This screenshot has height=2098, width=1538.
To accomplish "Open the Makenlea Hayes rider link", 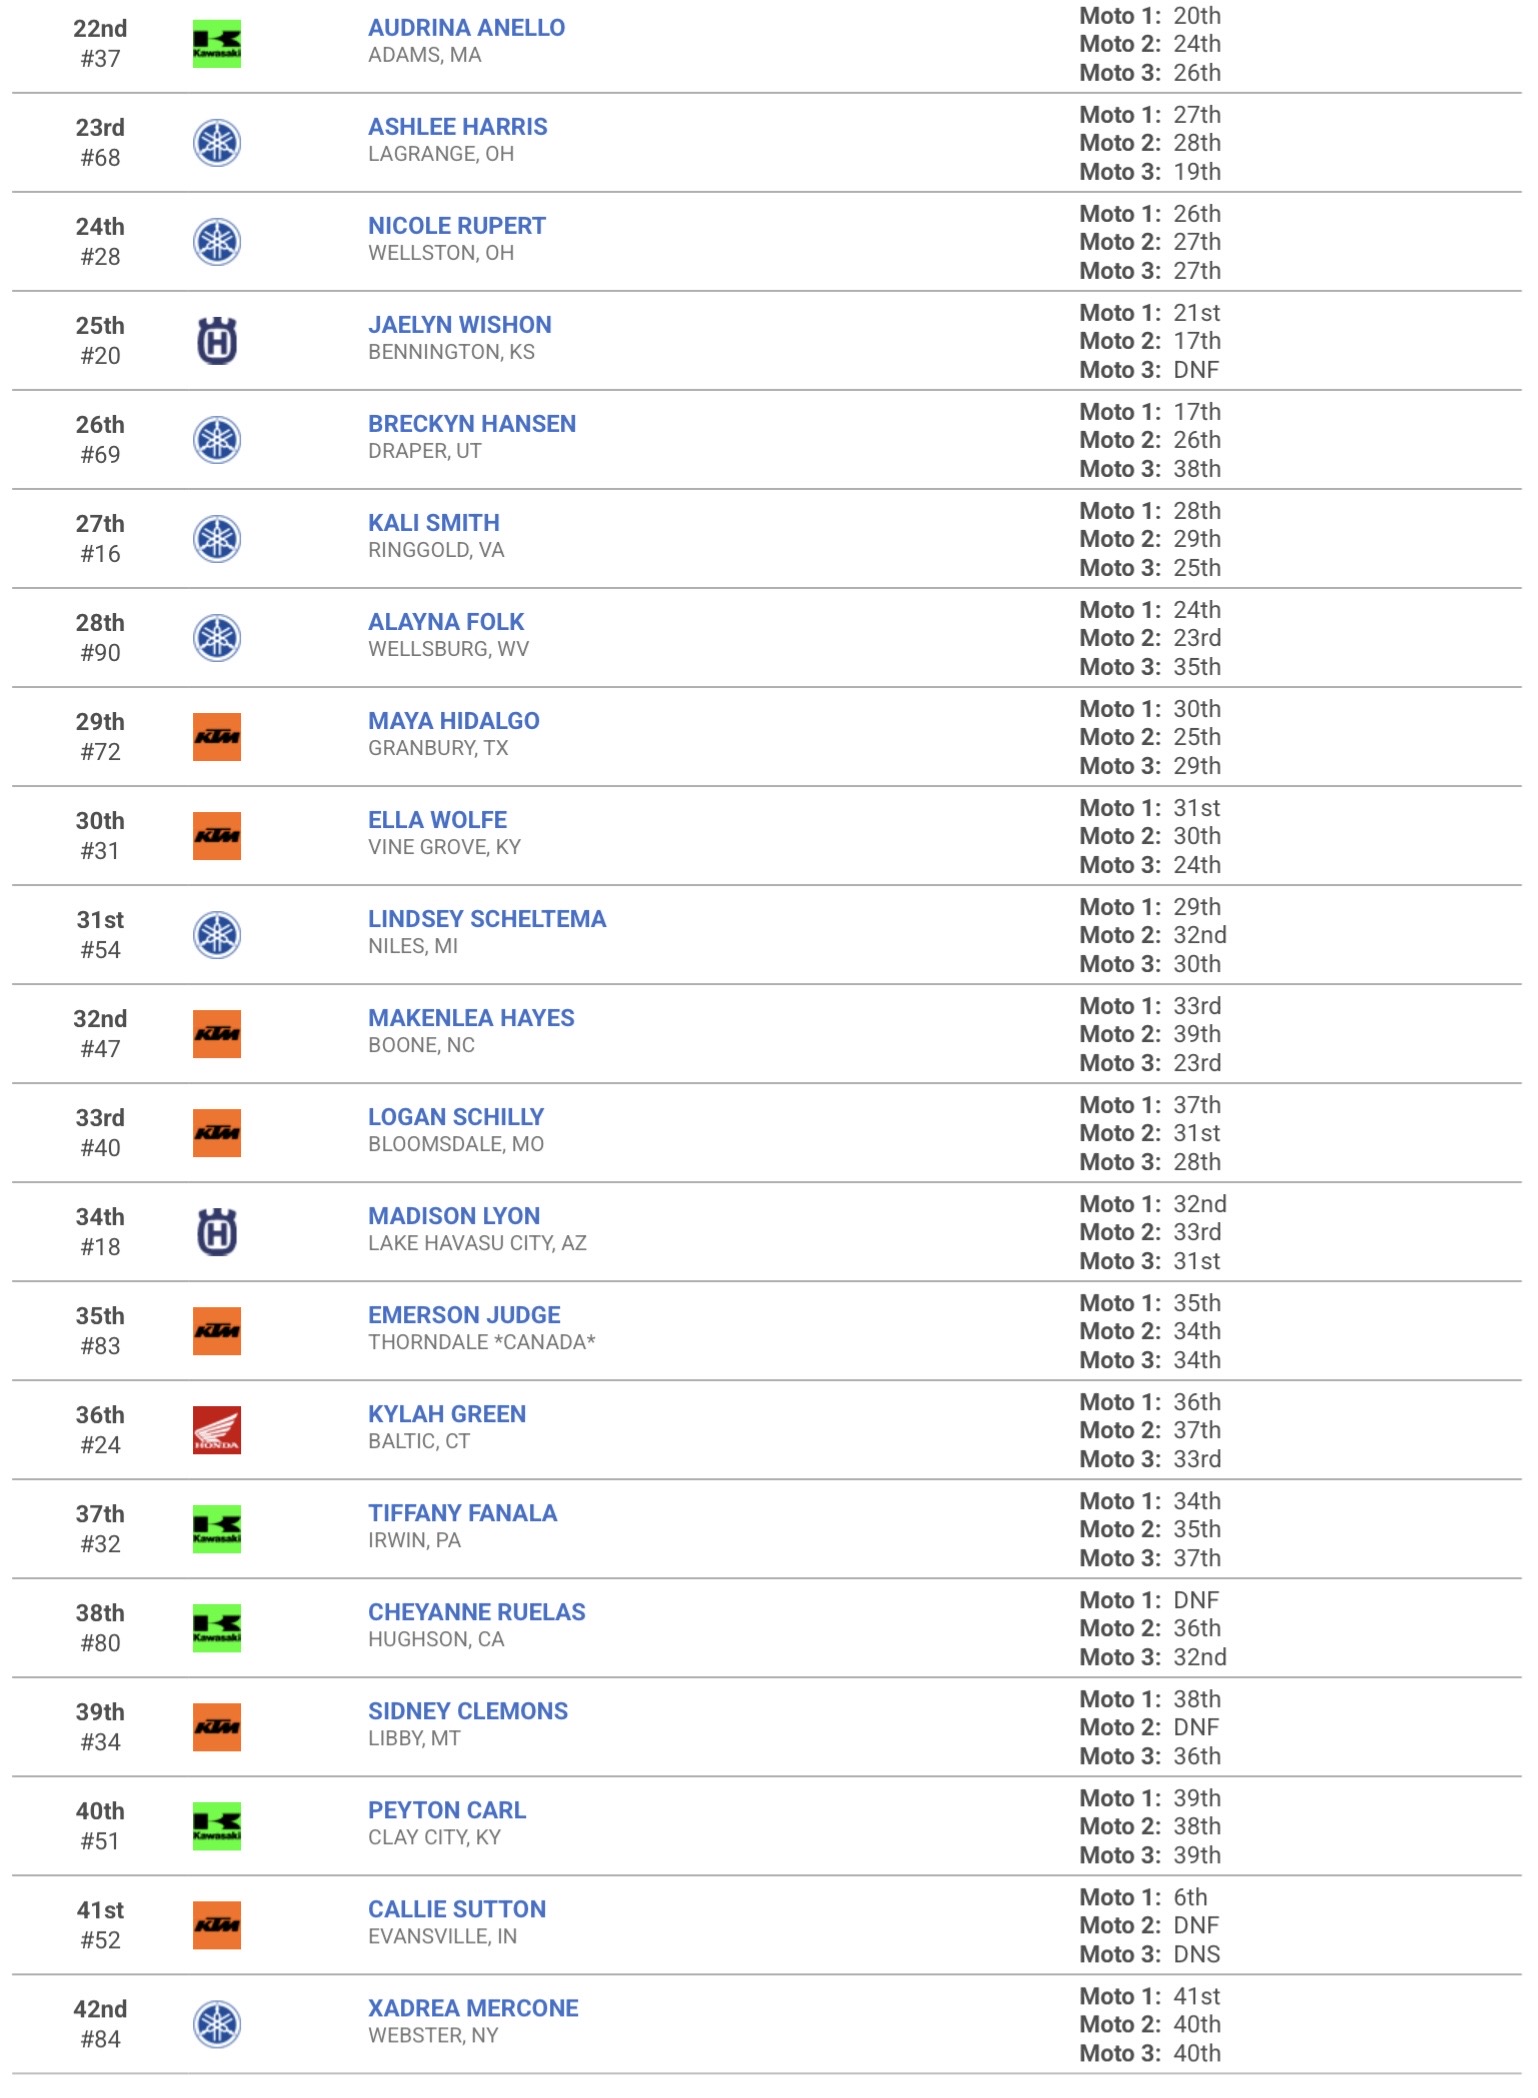I will click(471, 1018).
